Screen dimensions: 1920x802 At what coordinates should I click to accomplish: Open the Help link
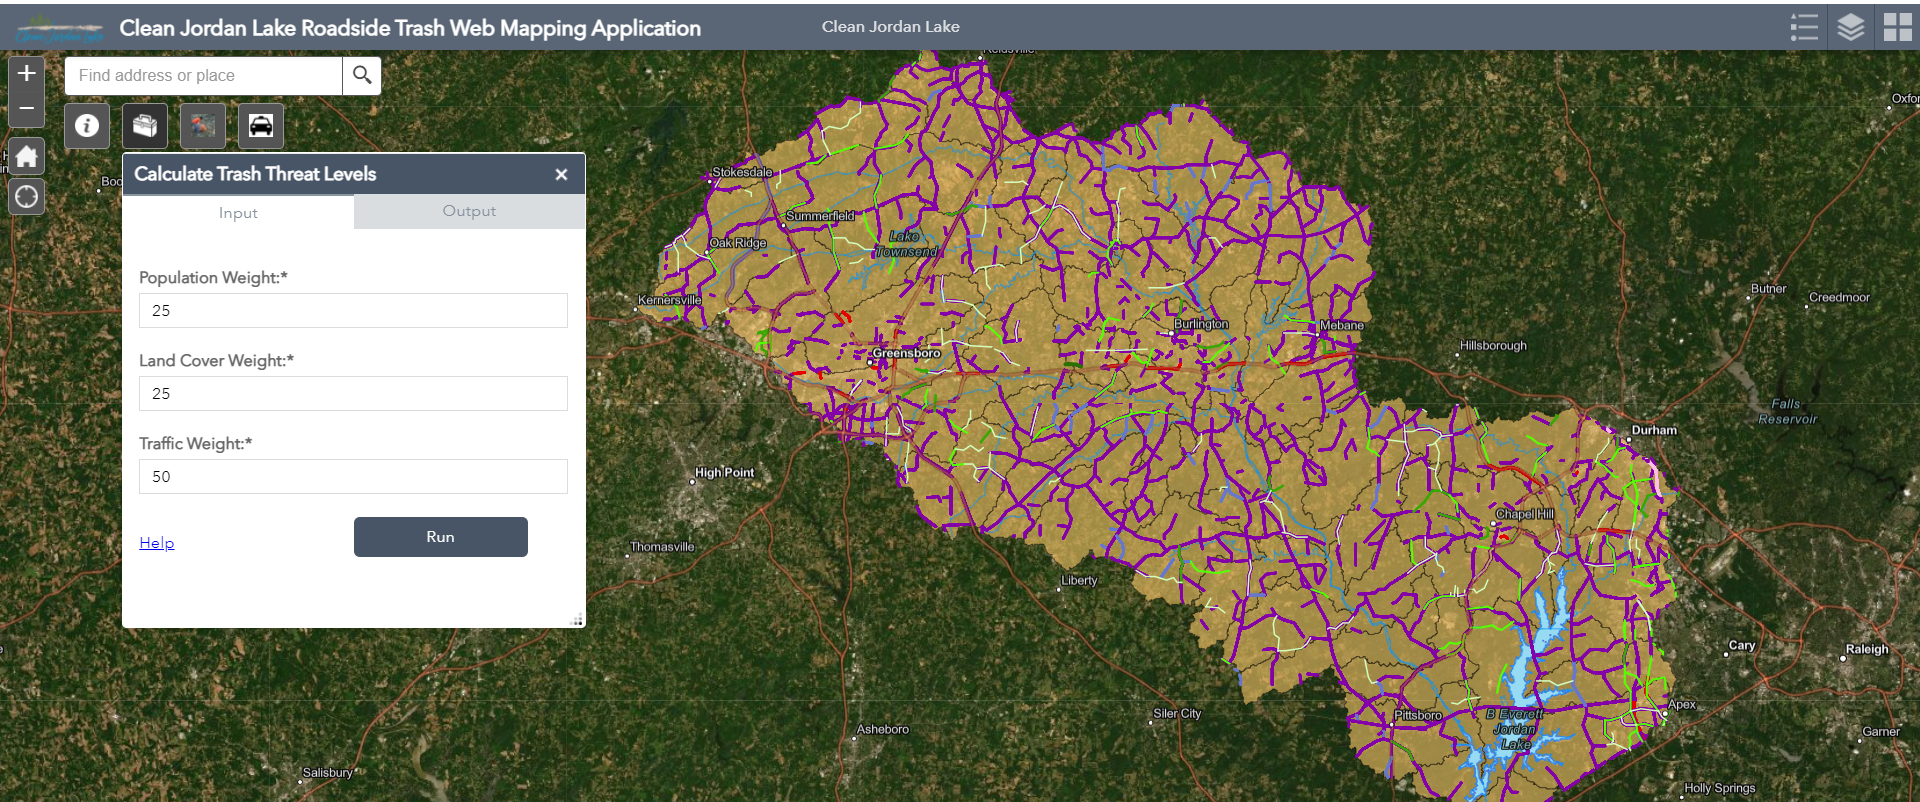coord(157,543)
